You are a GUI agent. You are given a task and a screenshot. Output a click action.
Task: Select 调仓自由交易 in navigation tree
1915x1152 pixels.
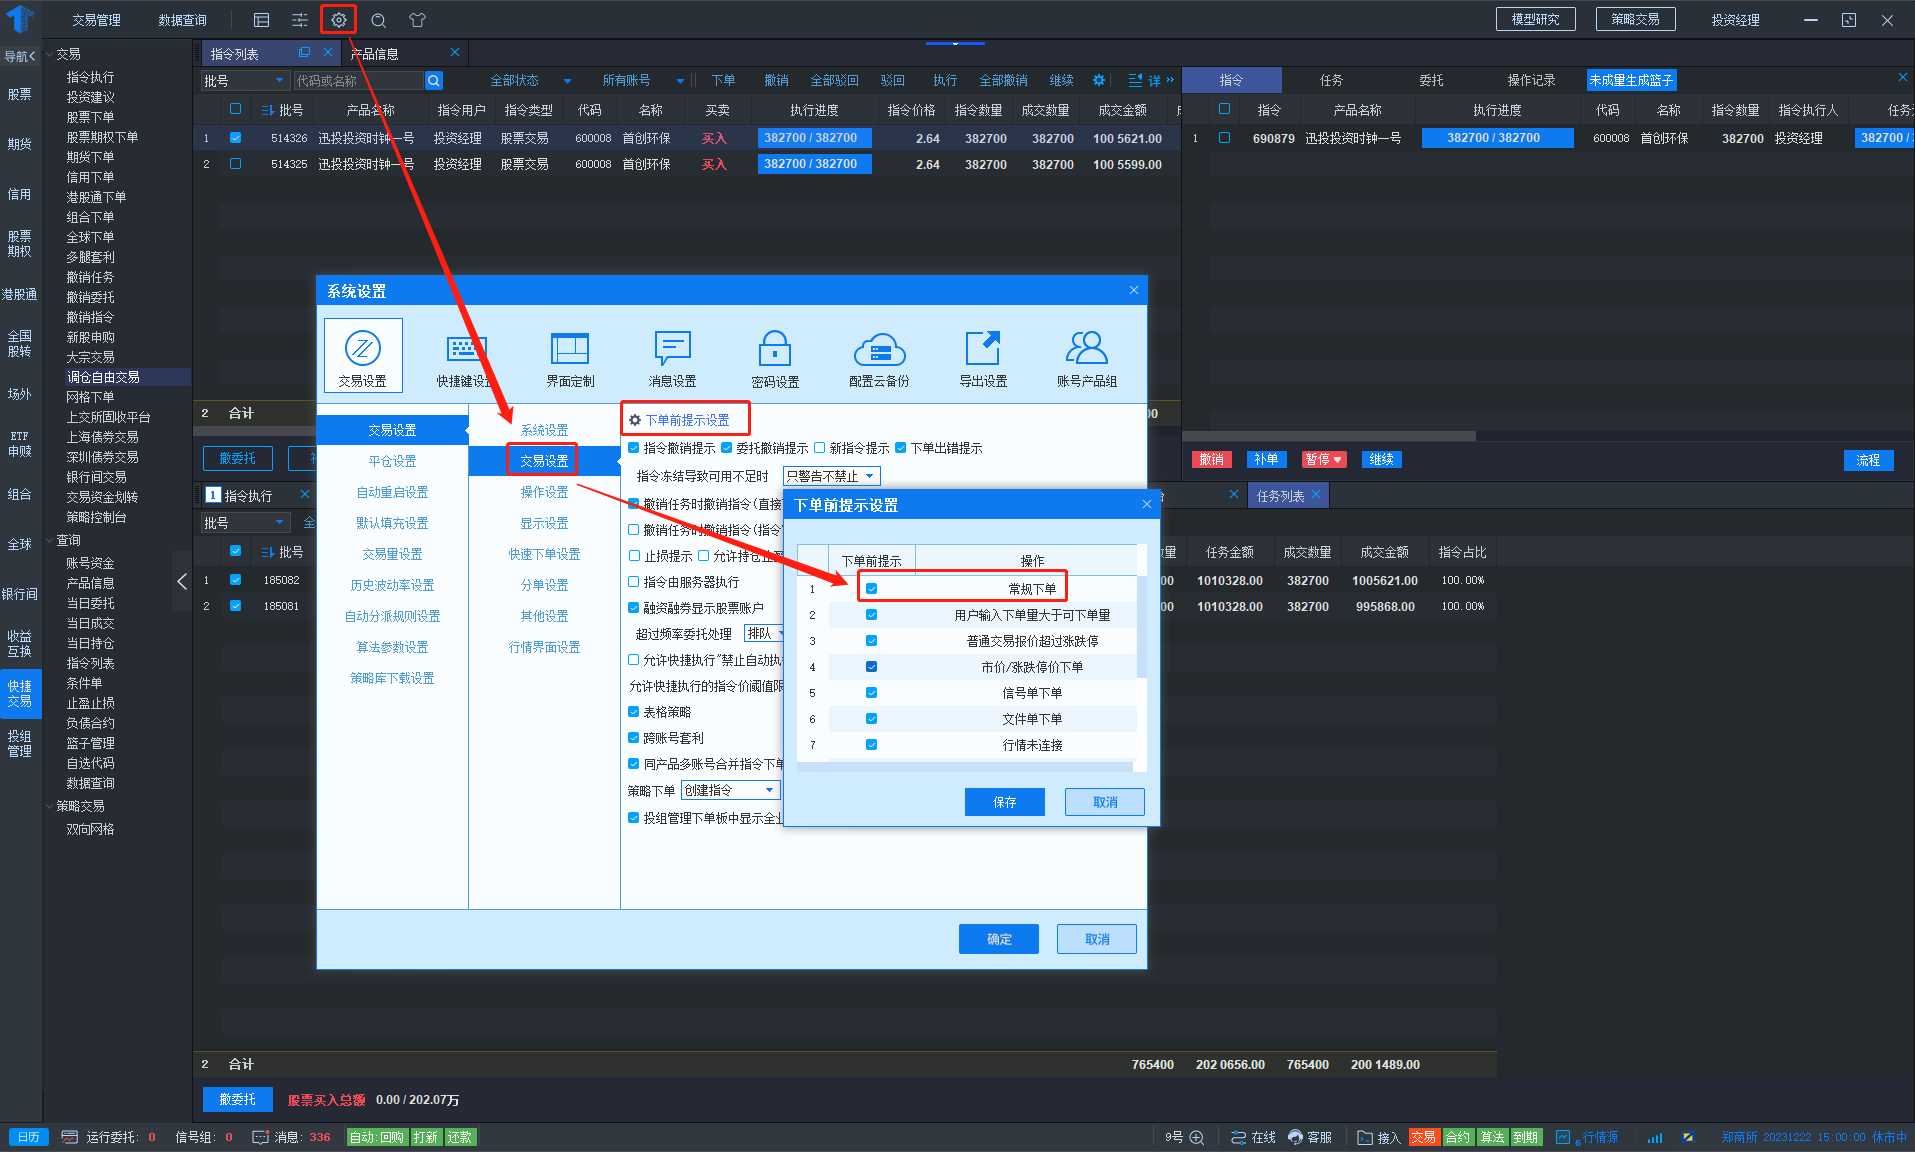[x=103, y=377]
